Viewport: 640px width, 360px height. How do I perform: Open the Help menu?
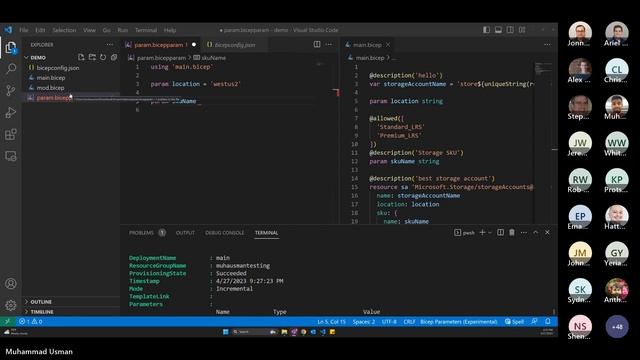pyautogui.click(x=170, y=30)
